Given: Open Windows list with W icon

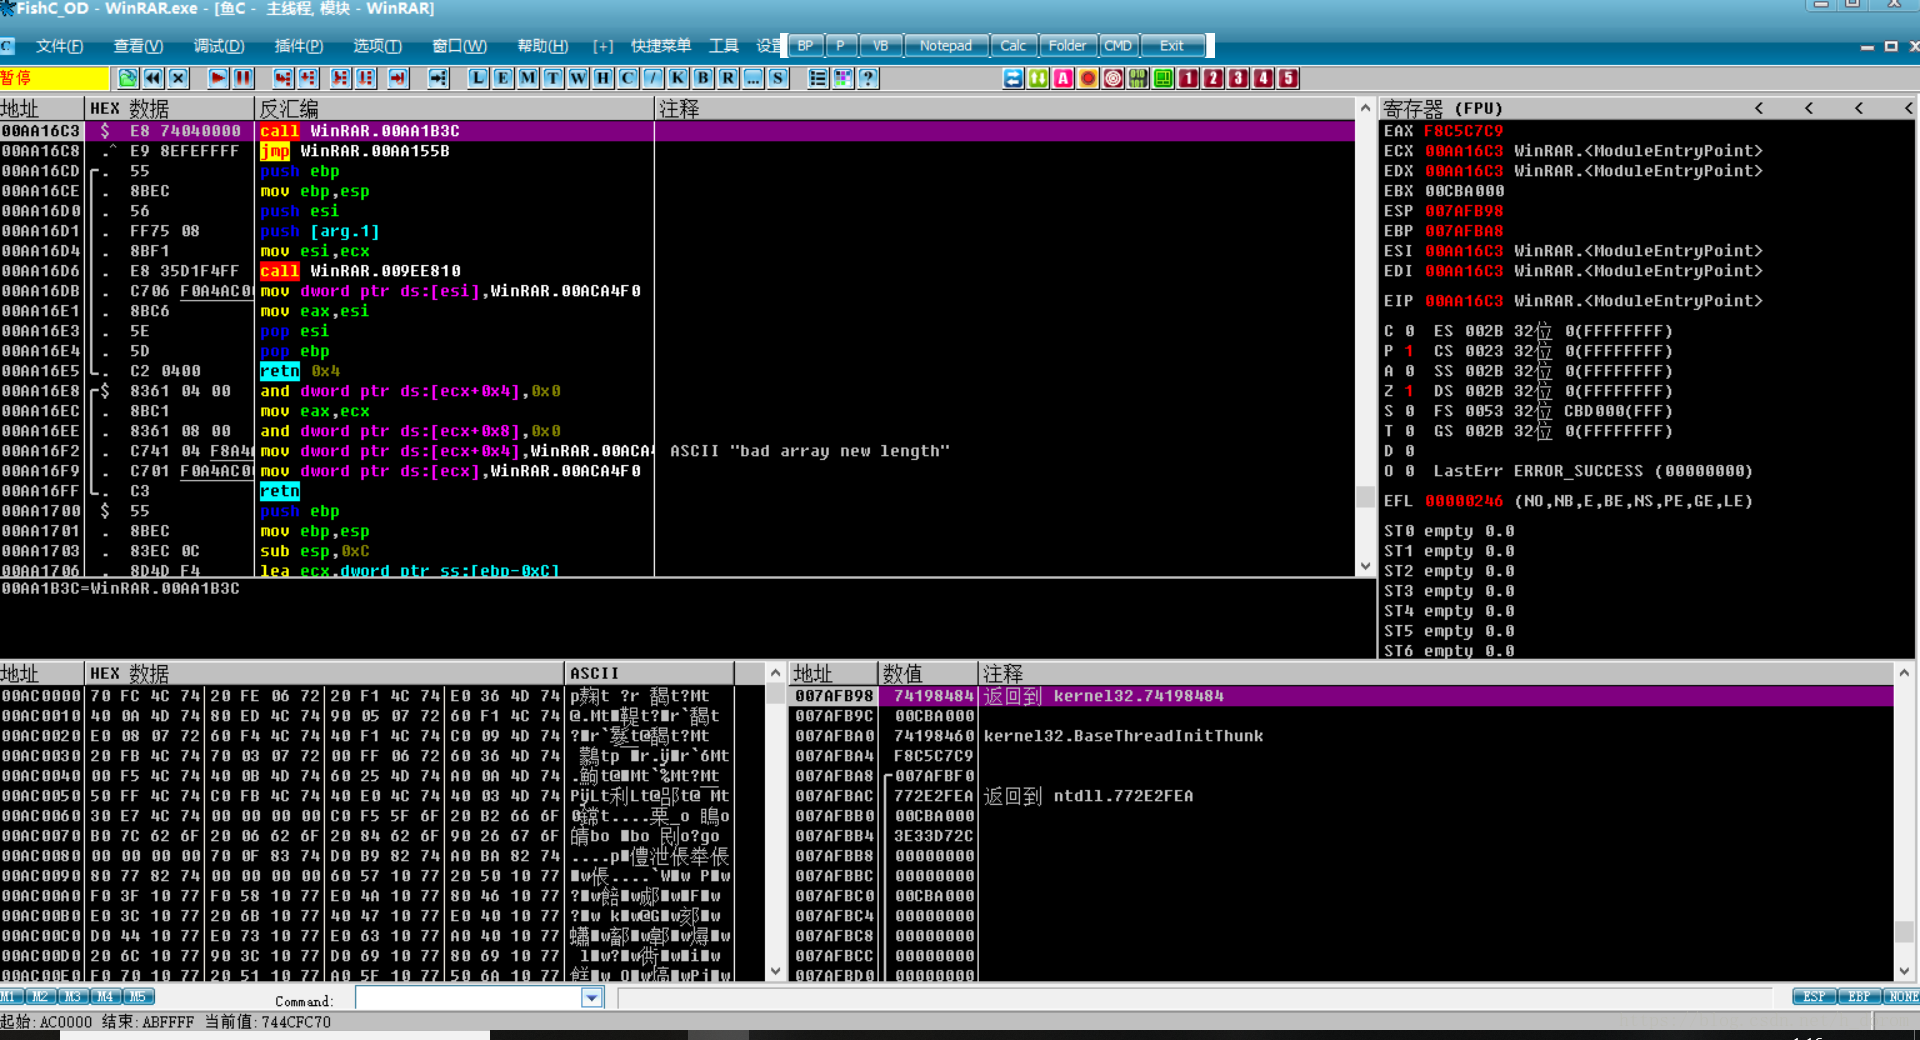Looking at the screenshot, I should tap(578, 78).
